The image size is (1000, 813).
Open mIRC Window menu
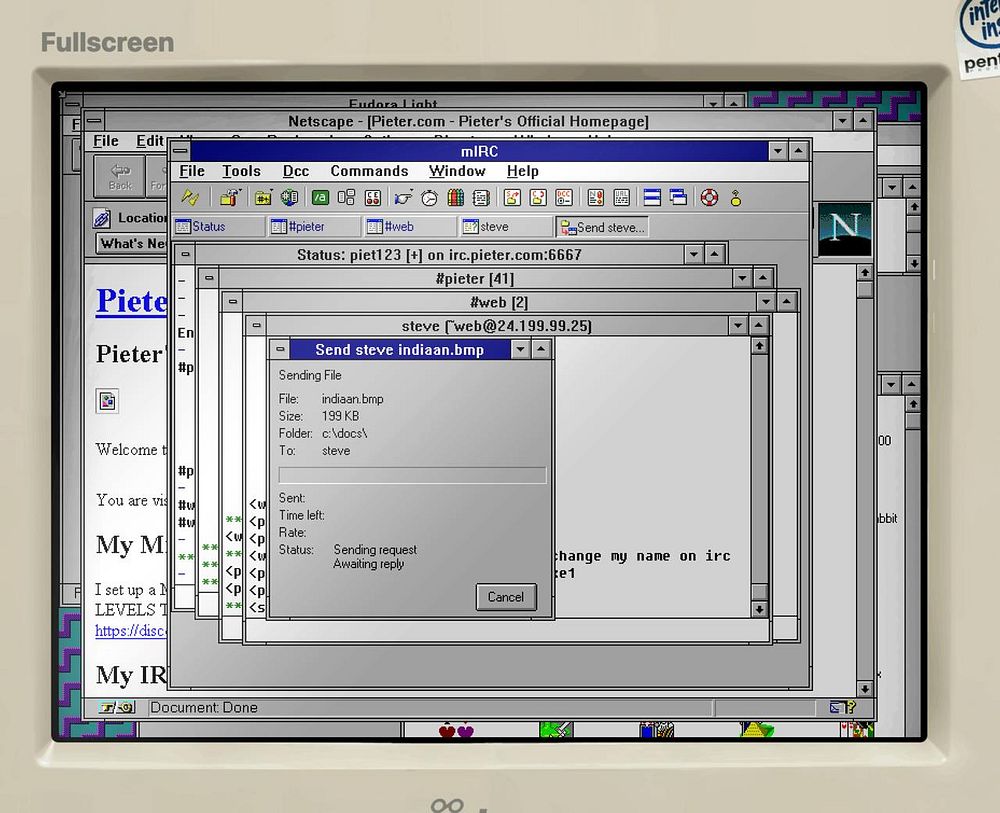click(x=457, y=171)
